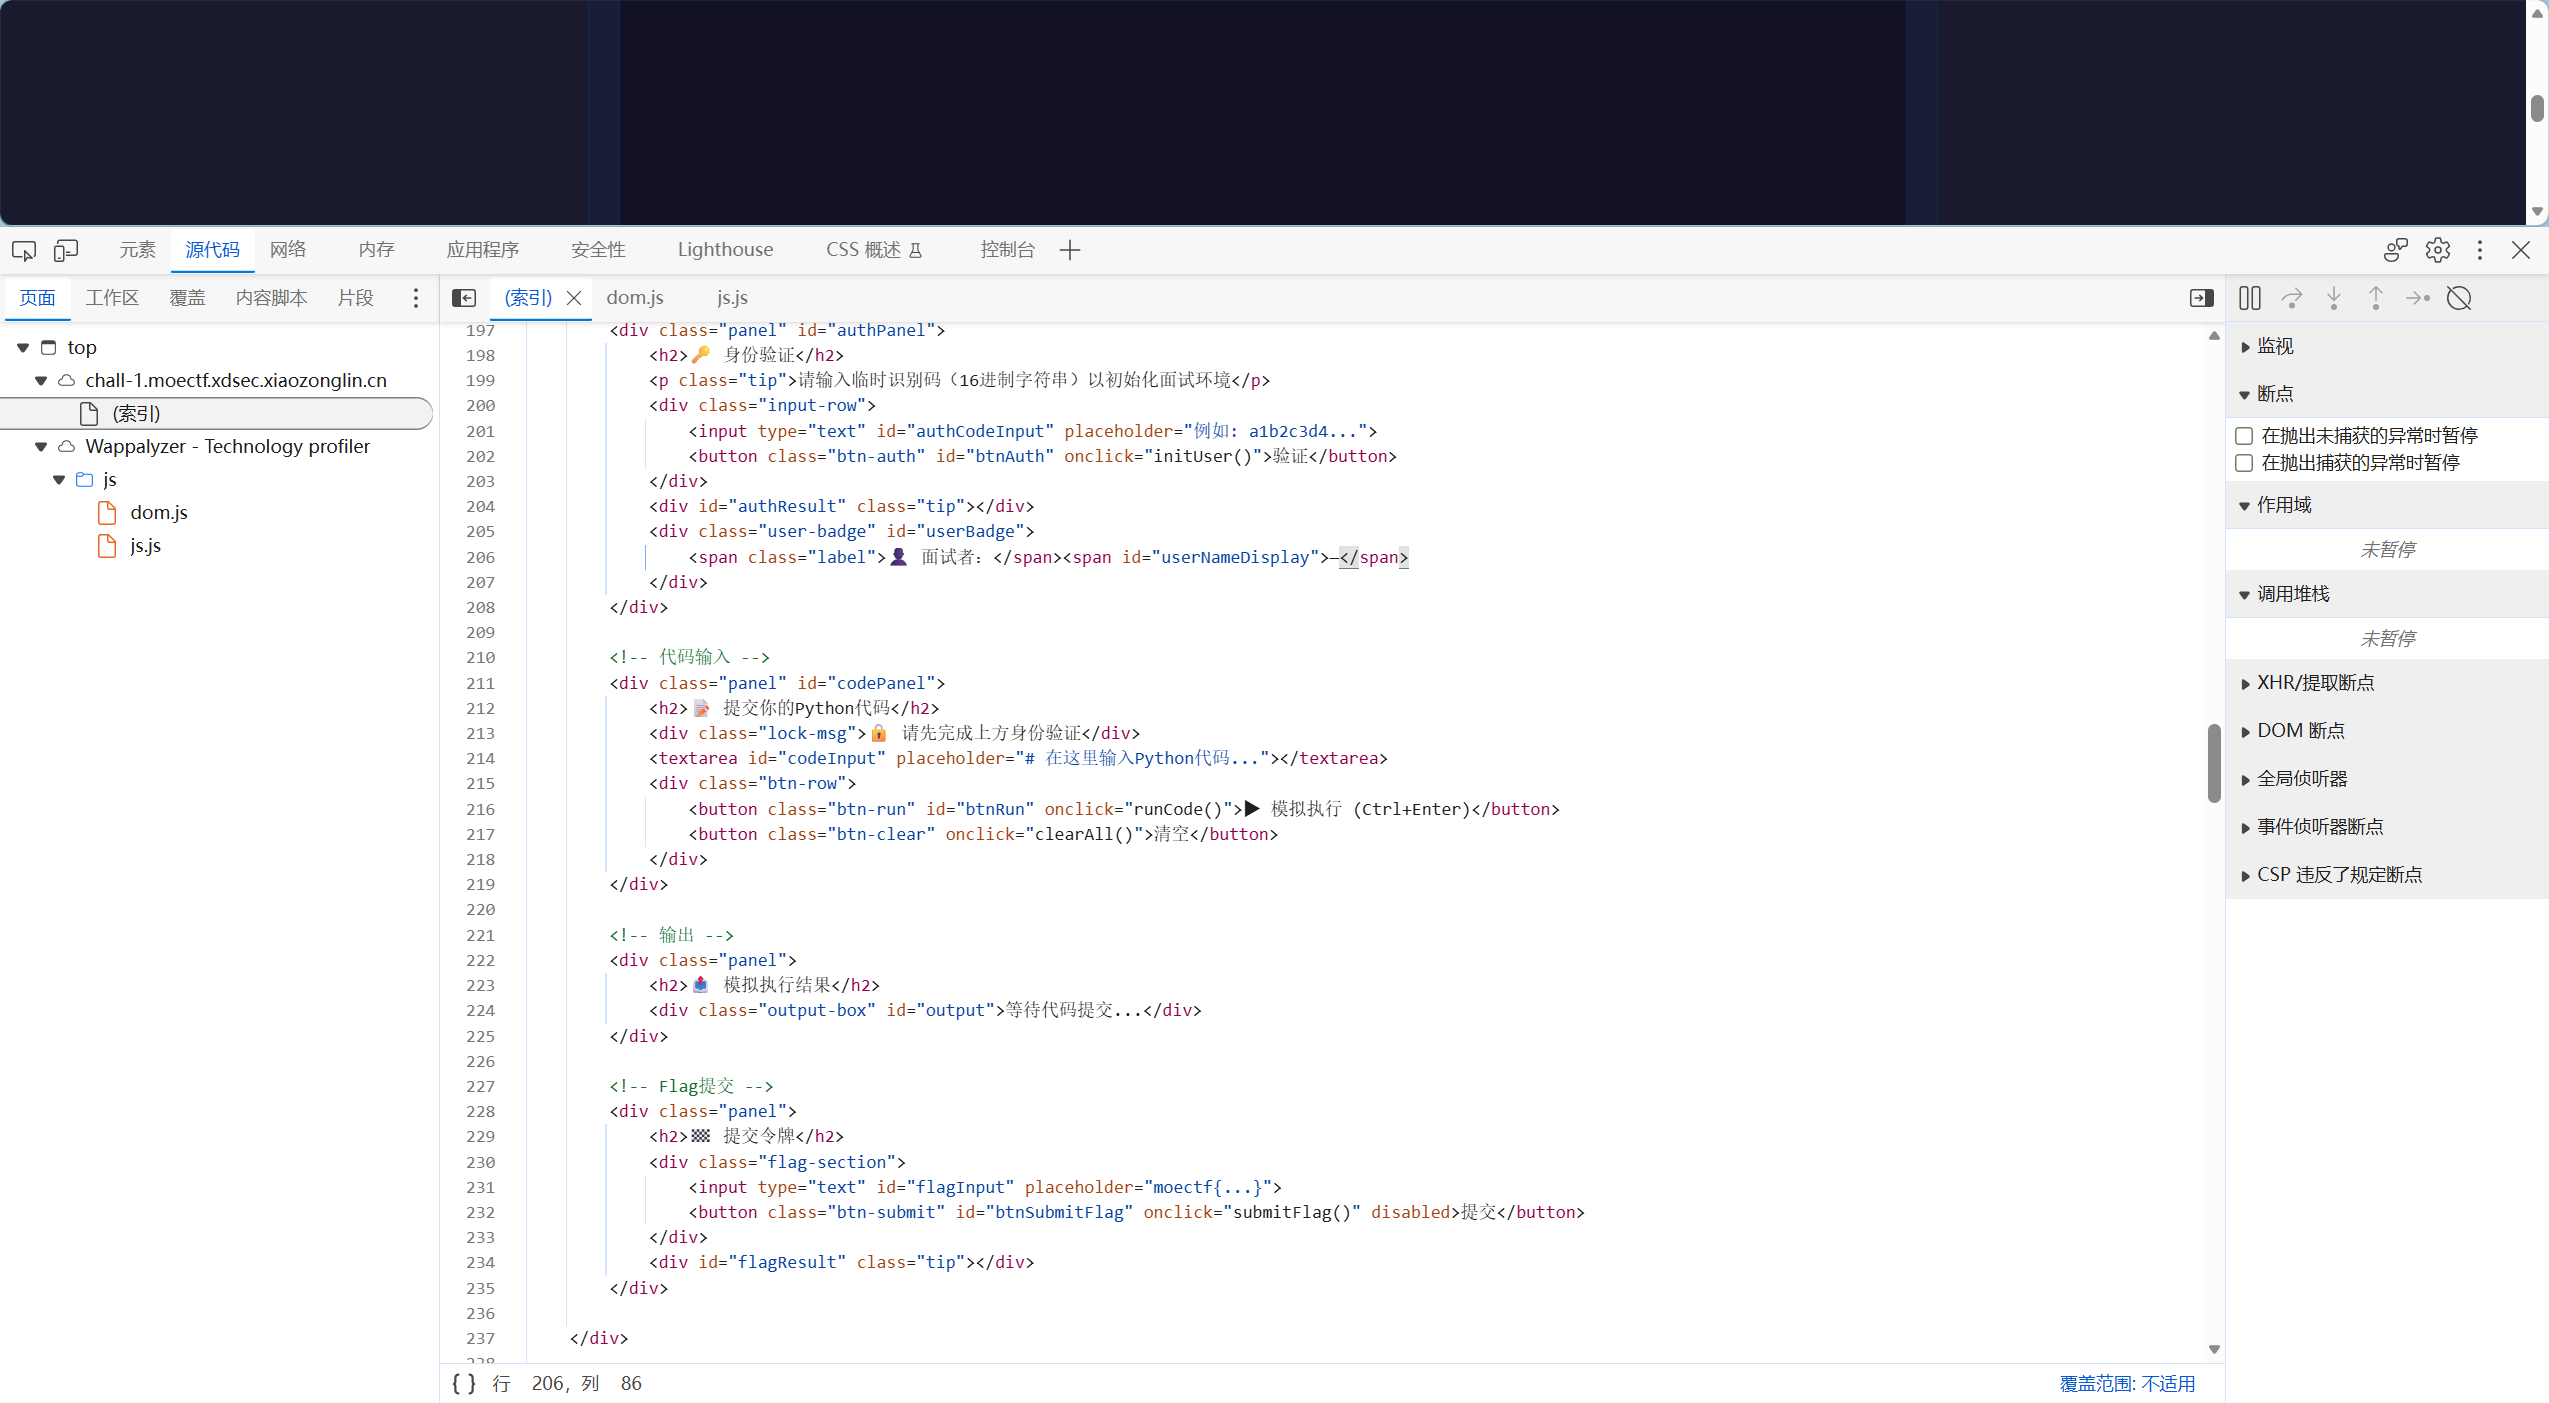This screenshot has width=2549, height=1403.
Task: Enable pause on uncaught exceptions checkbox
Action: 2244,436
